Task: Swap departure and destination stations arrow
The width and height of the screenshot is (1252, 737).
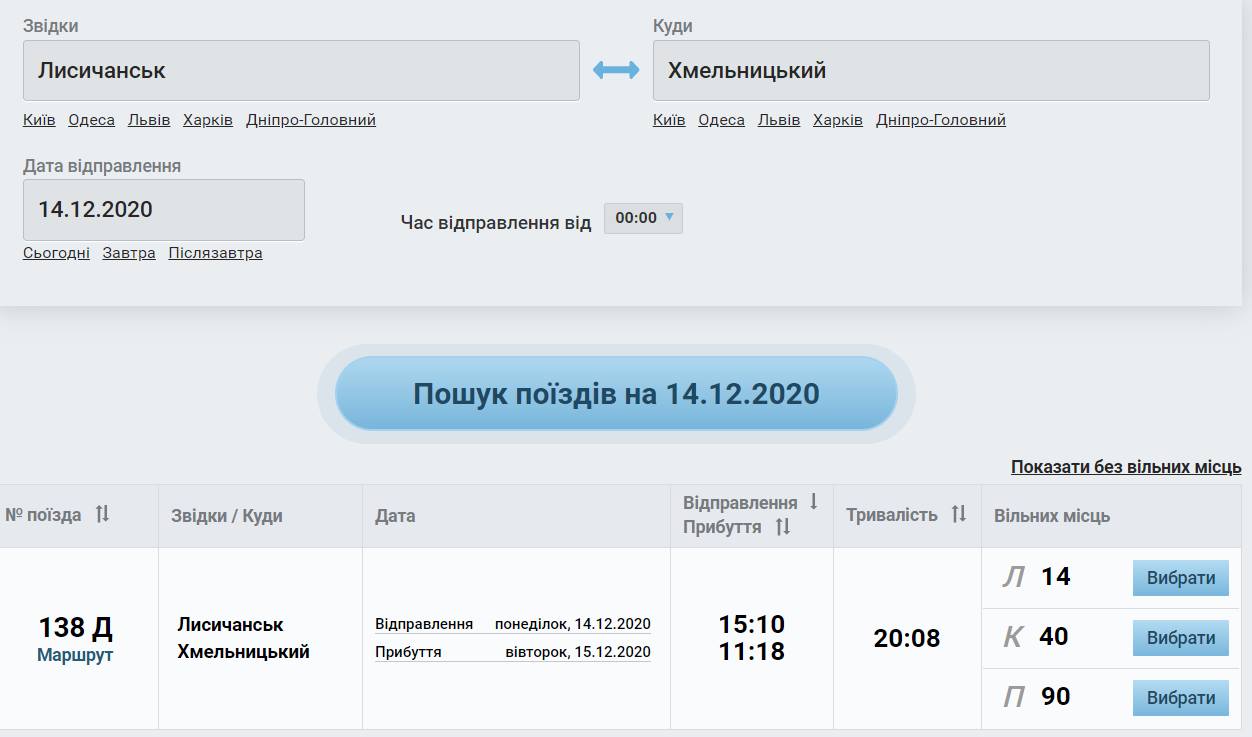Action: click(616, 70)
